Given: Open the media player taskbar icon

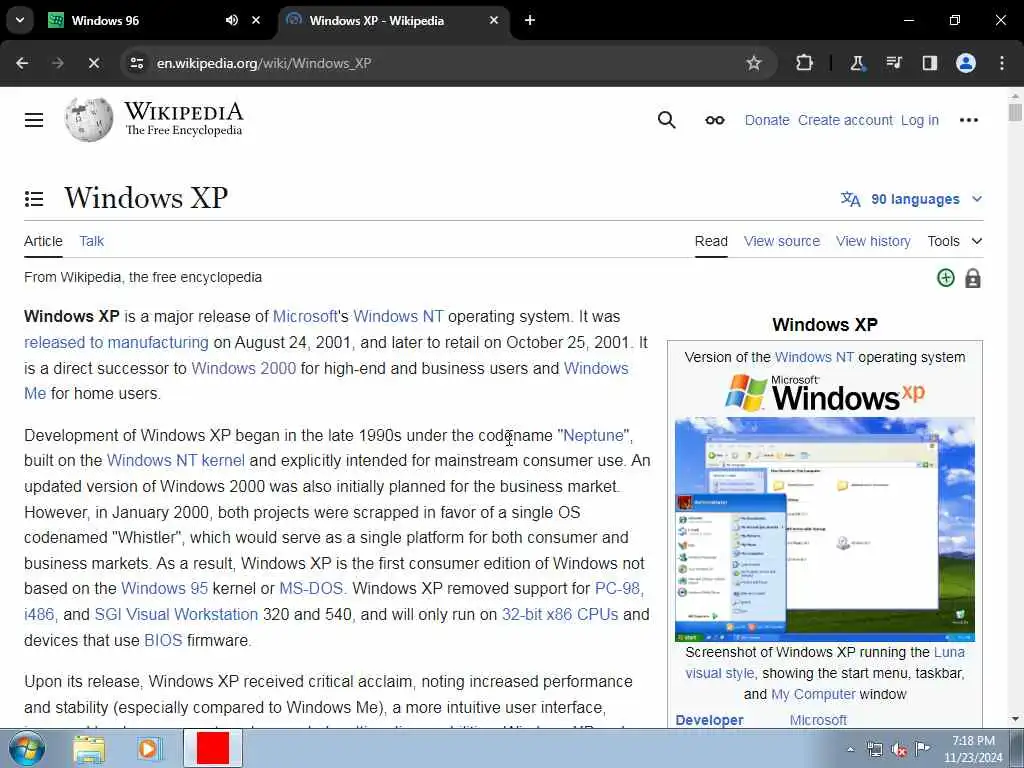Looking at the screenshot, I should pos(149,749).
